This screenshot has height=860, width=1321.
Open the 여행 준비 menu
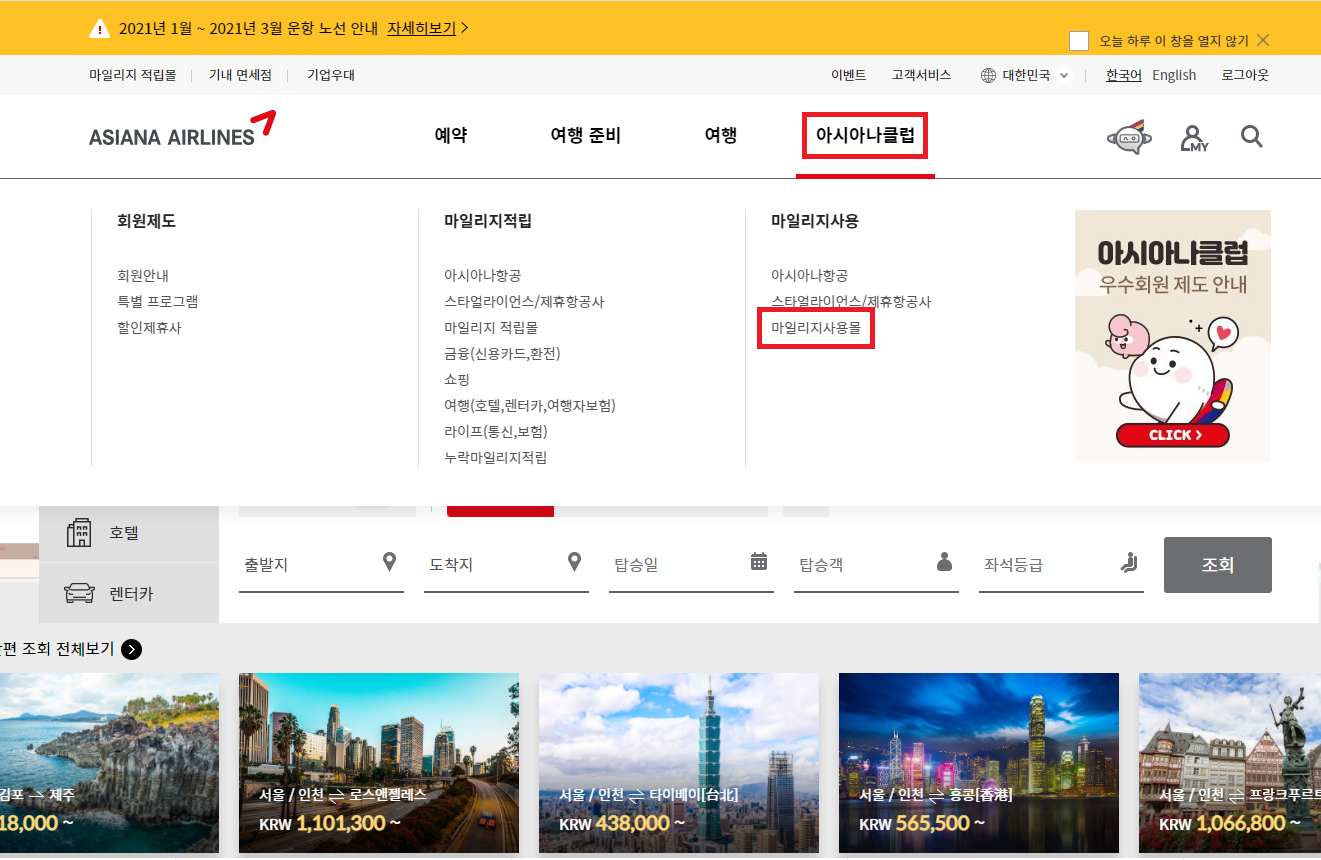point(586,136)
